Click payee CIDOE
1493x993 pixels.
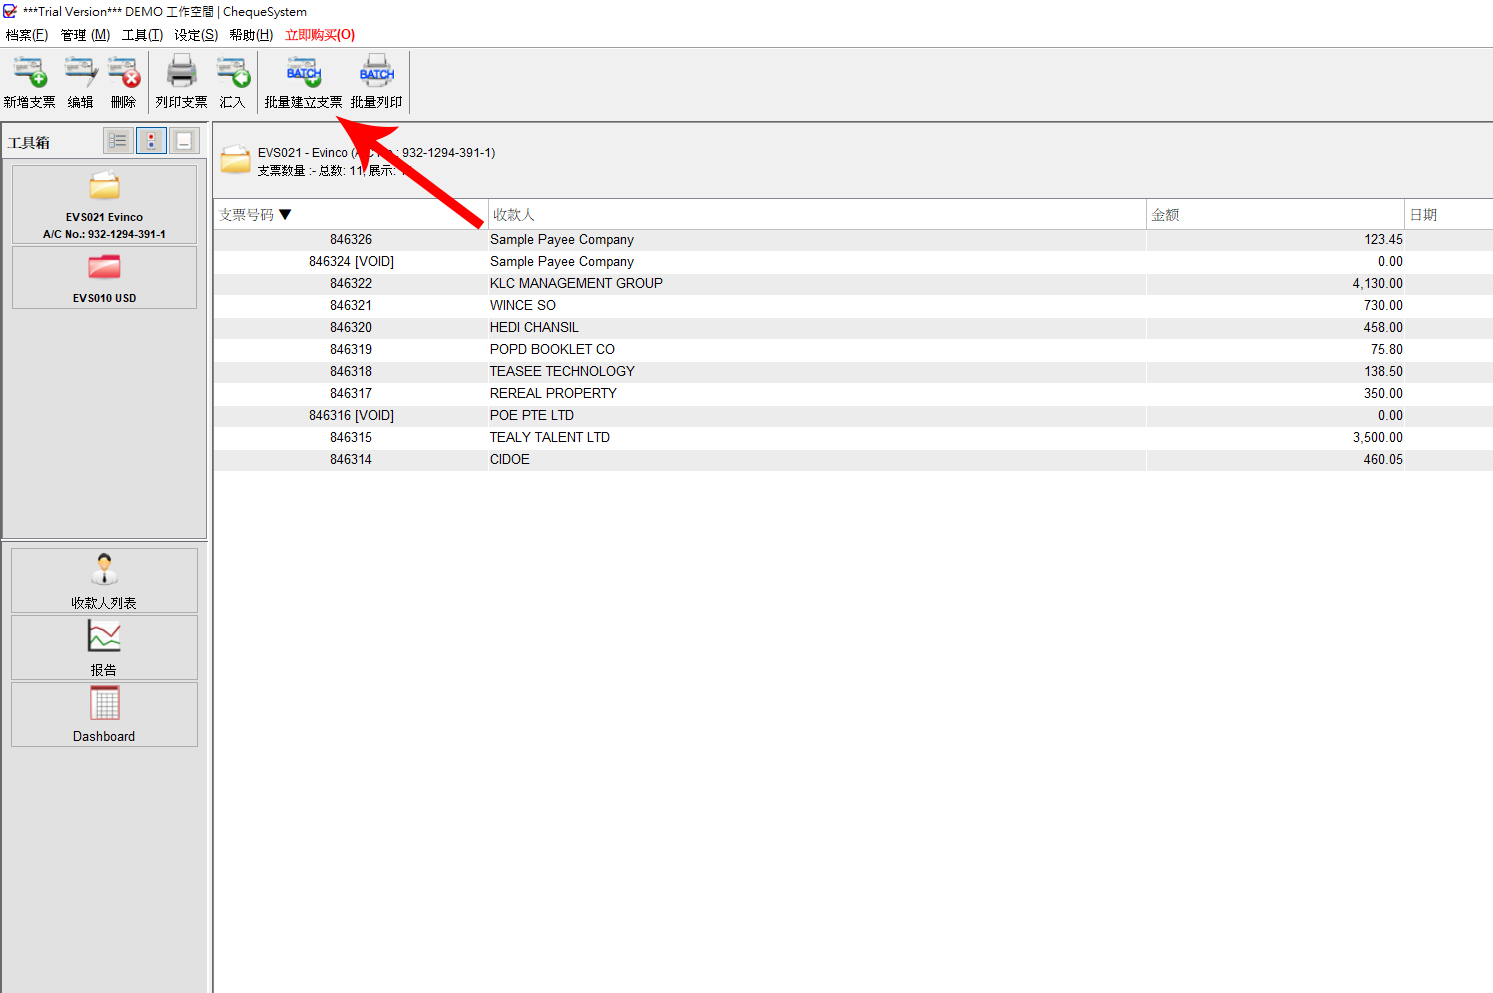pyautogui.click(x=509, y=460)
